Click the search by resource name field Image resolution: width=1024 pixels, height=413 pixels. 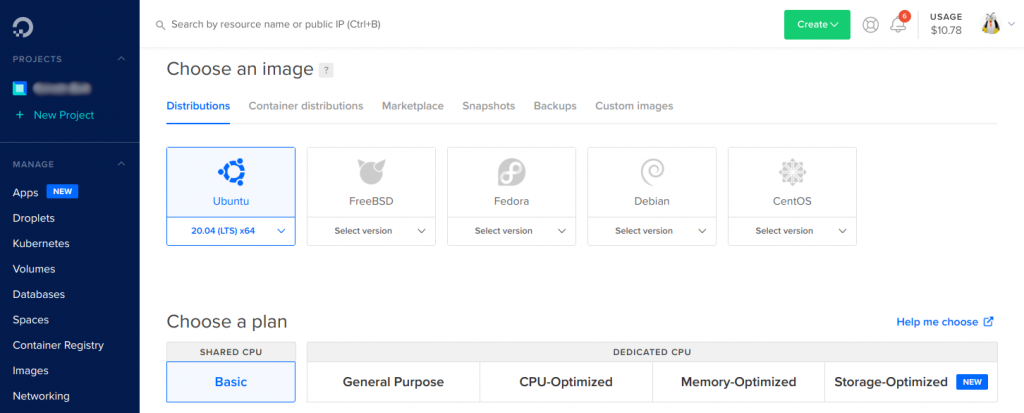(276, 25)
